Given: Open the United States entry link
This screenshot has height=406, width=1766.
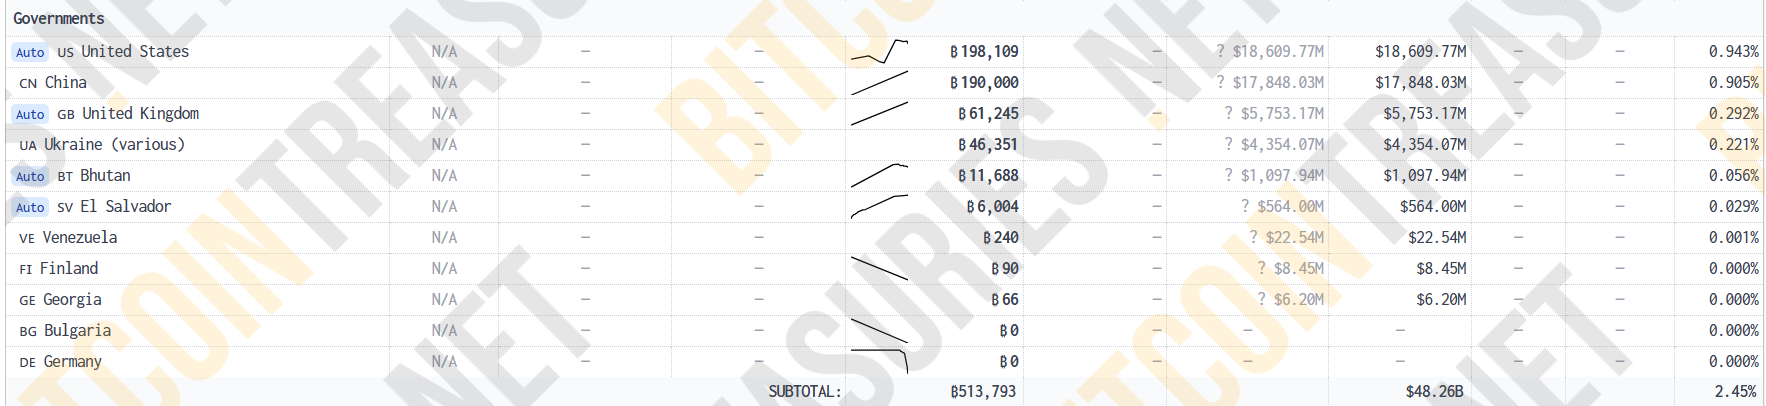Looking at the screenshot, I should tap(134, 51).
